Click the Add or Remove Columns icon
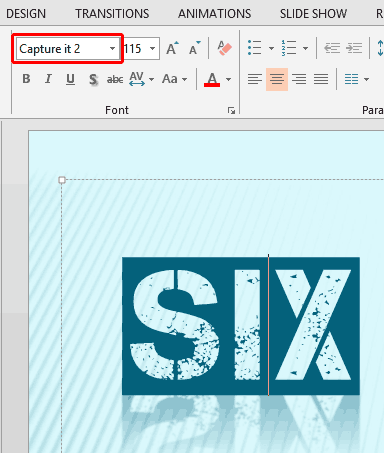Viewport: 384px width, 453px height. (351, 79)
